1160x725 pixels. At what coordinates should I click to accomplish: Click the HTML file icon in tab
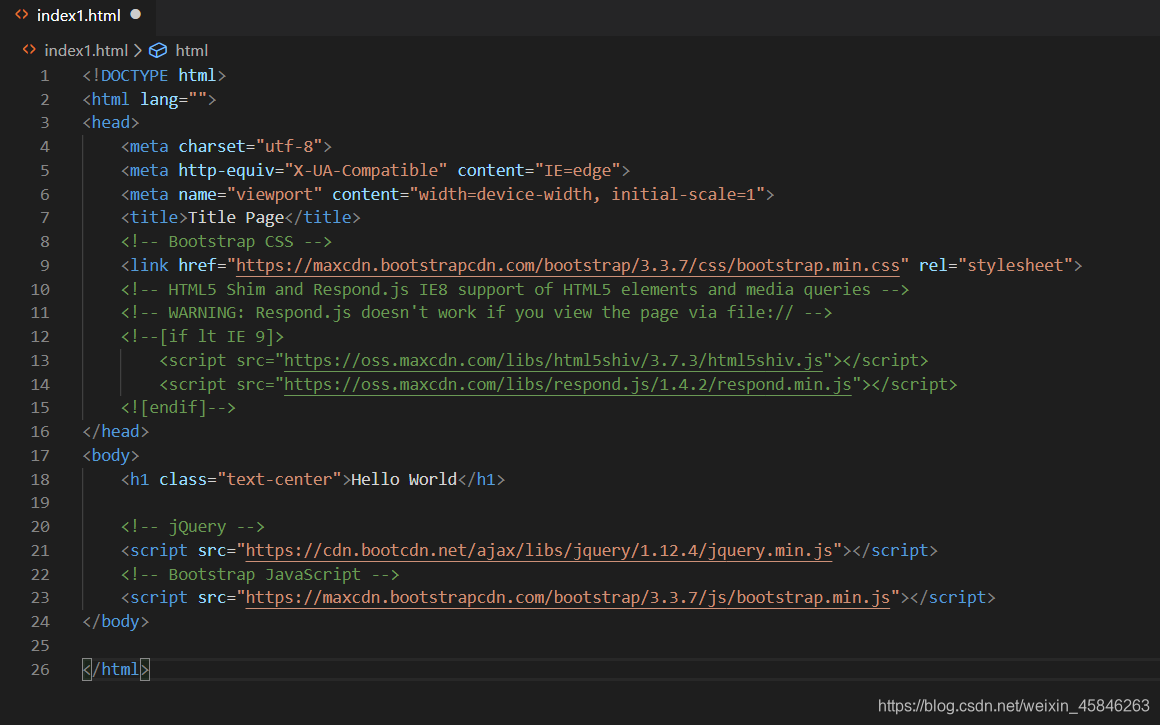[x=22, y=14]
